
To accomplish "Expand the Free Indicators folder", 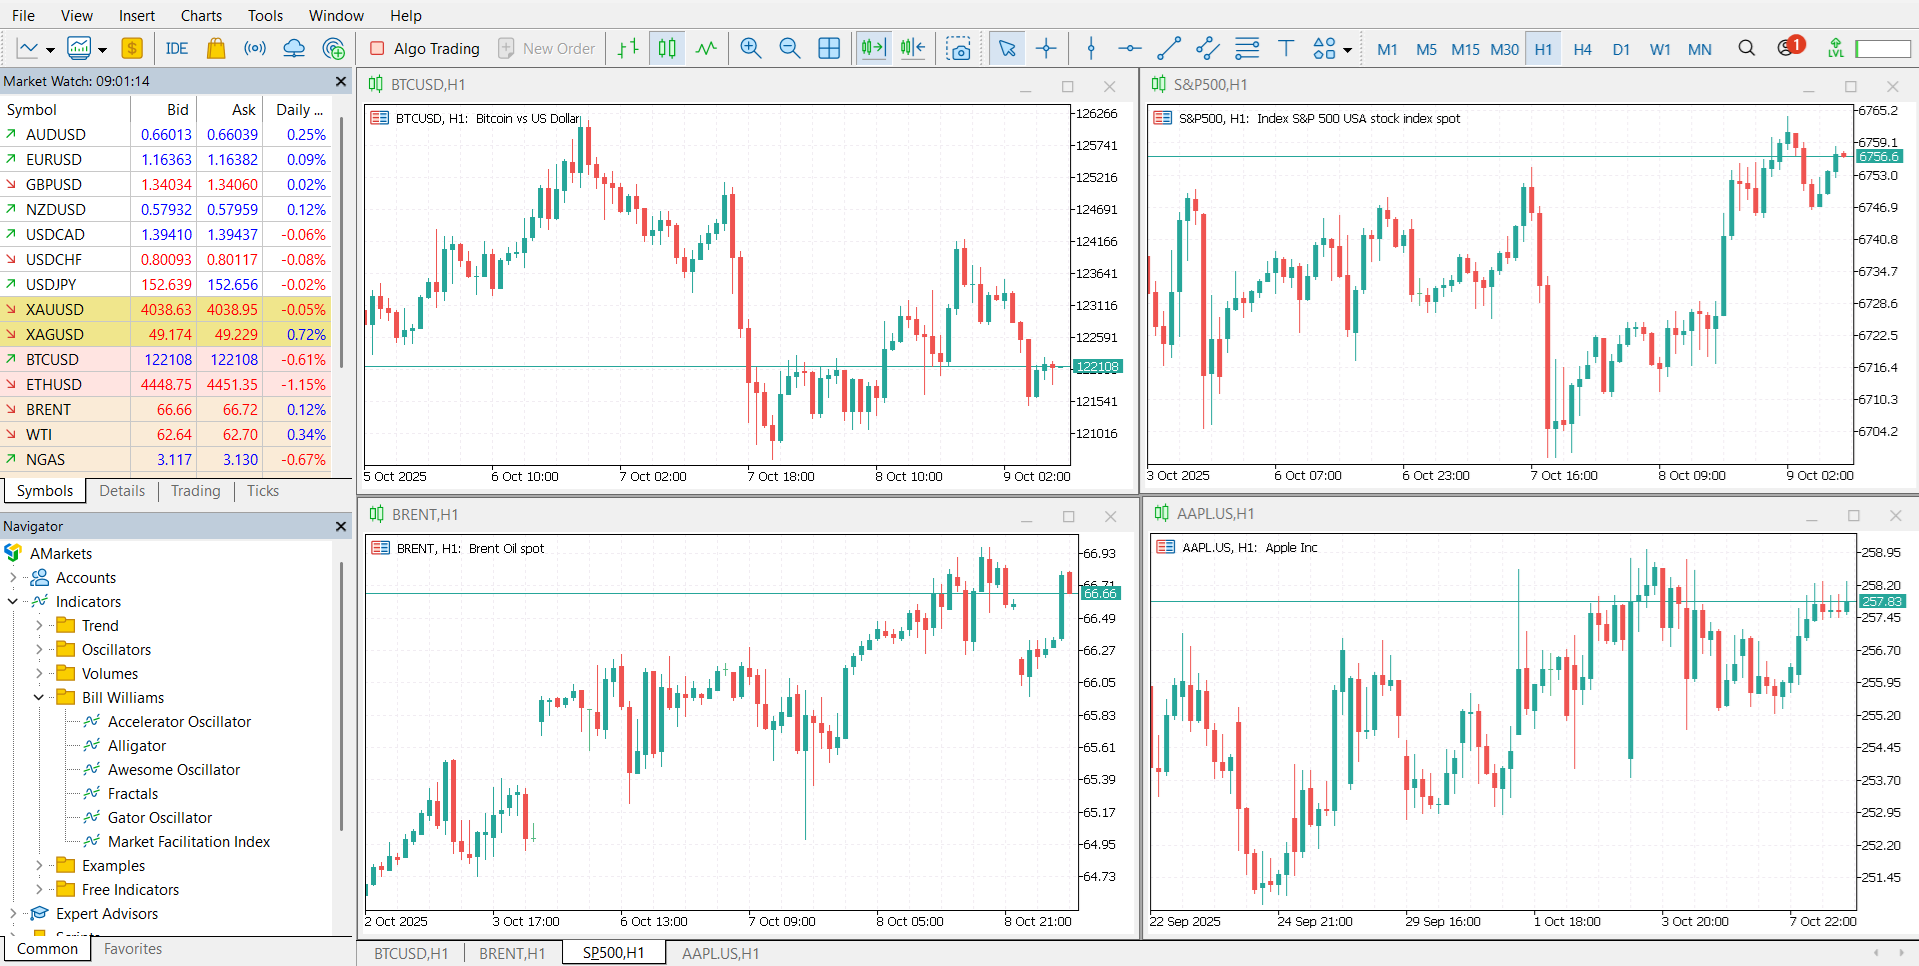I will pyautogui.click(x=39, y=889).
